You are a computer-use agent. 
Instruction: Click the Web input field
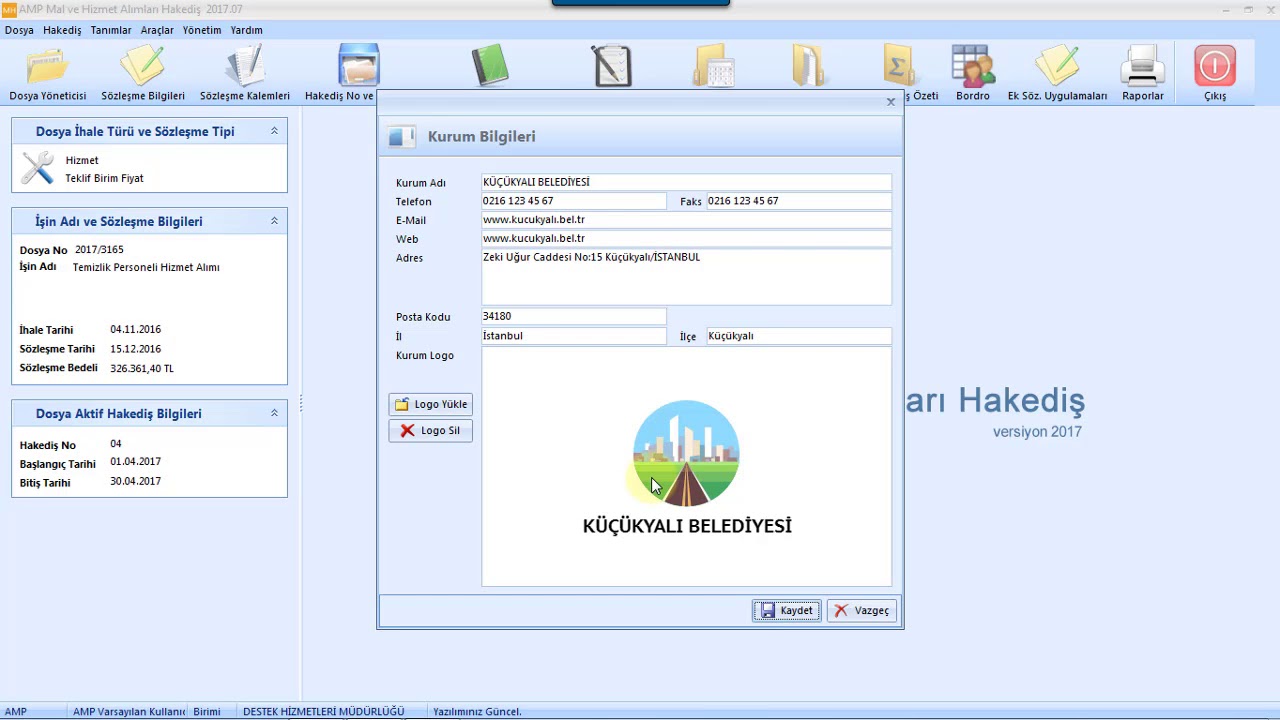[686, 239]
